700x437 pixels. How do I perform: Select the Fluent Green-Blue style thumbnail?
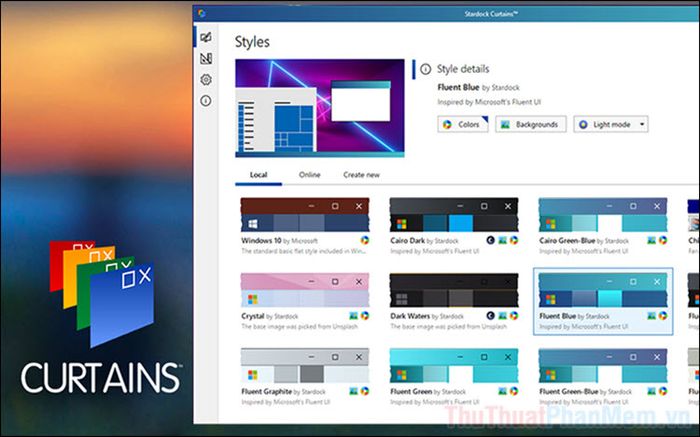tap(603, 366)
